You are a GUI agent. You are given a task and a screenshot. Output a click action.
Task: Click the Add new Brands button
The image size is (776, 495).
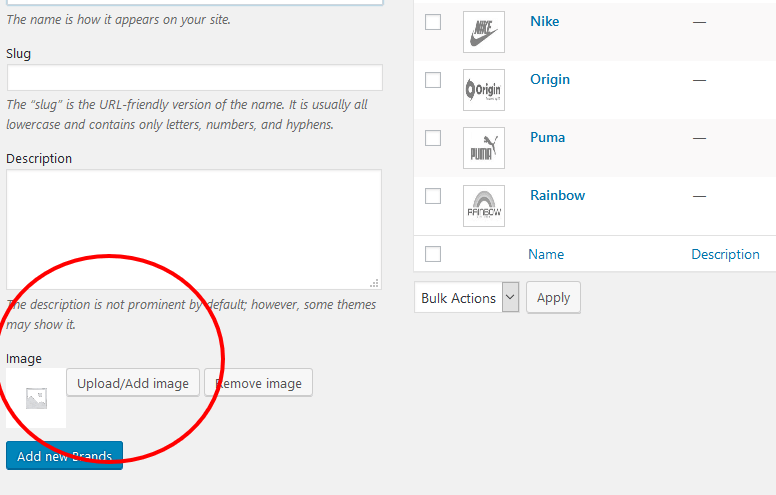pyautogui.click(x=64, y=455)
